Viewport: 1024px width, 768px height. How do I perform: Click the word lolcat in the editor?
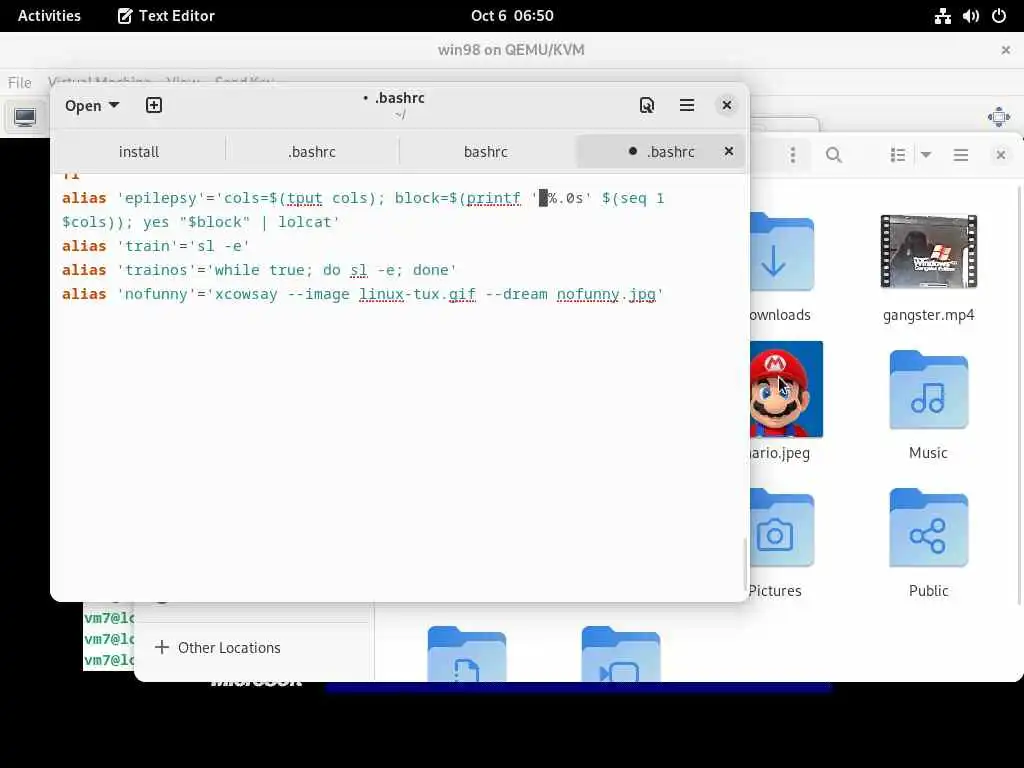[304, 222]
